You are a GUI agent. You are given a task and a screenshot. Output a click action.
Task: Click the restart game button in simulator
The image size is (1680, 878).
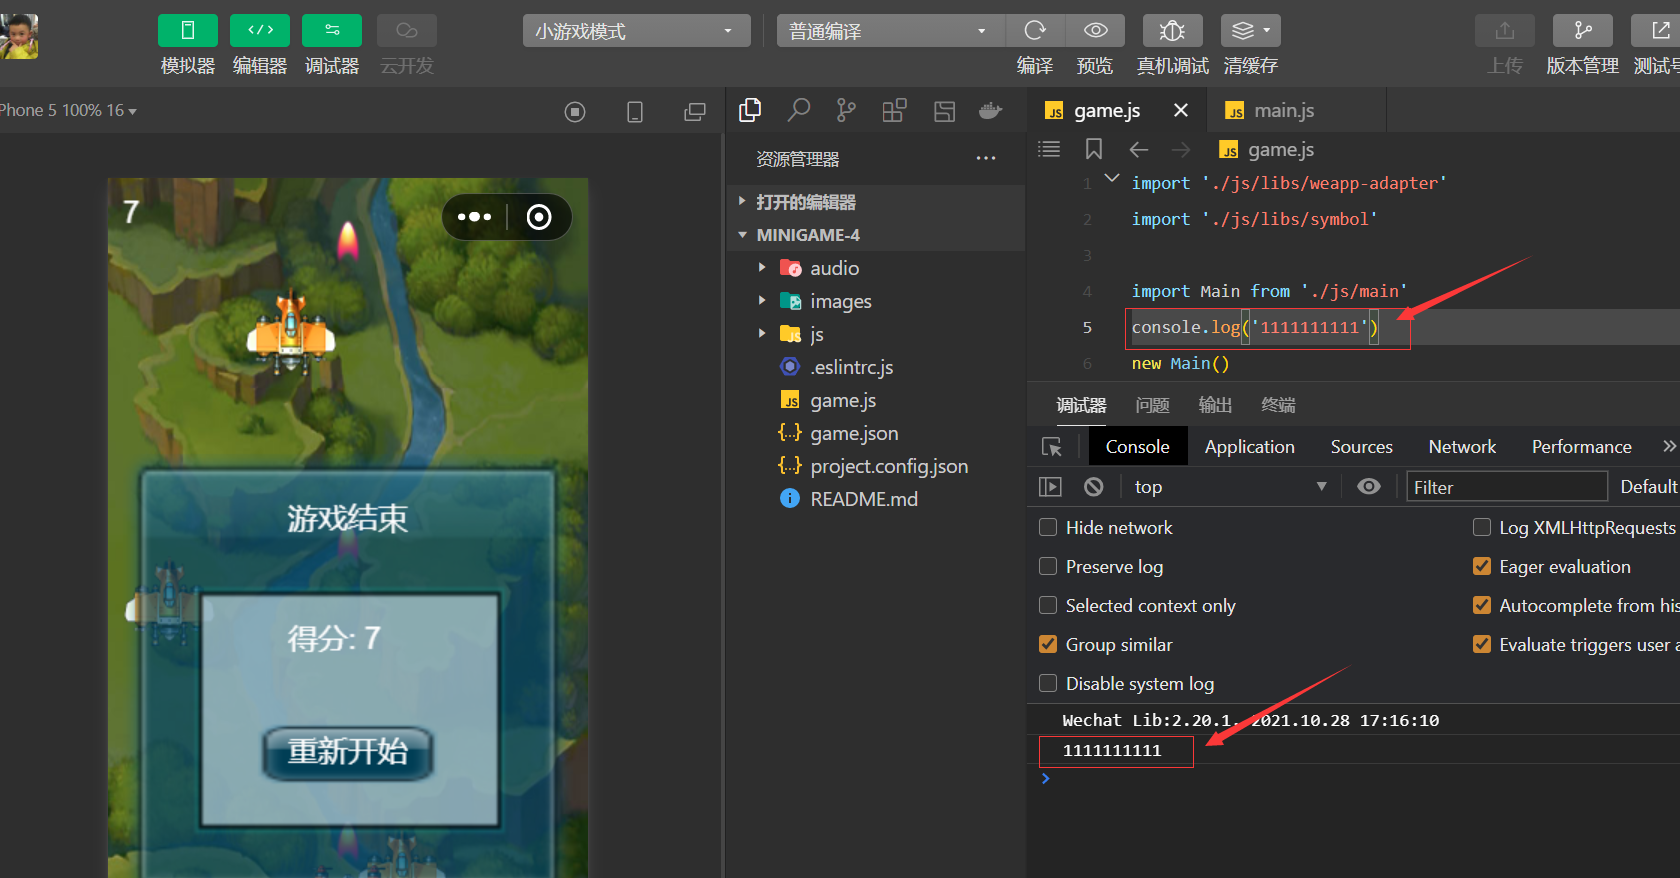[x=348, y=752]
